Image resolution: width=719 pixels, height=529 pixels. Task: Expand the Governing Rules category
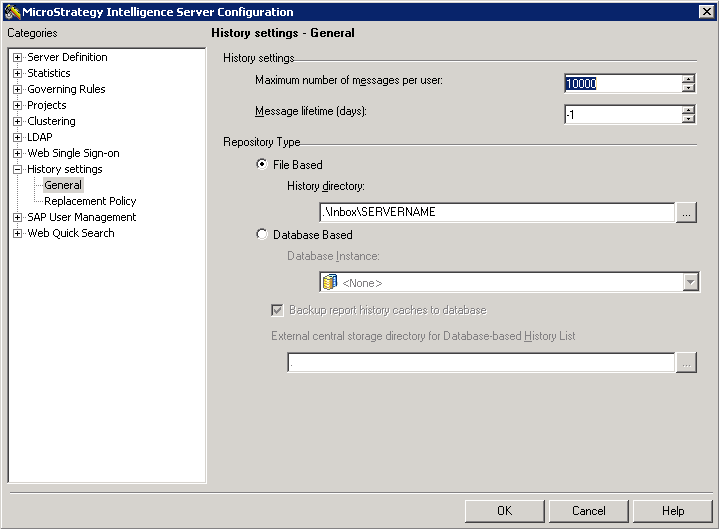(x=17, y=89)
